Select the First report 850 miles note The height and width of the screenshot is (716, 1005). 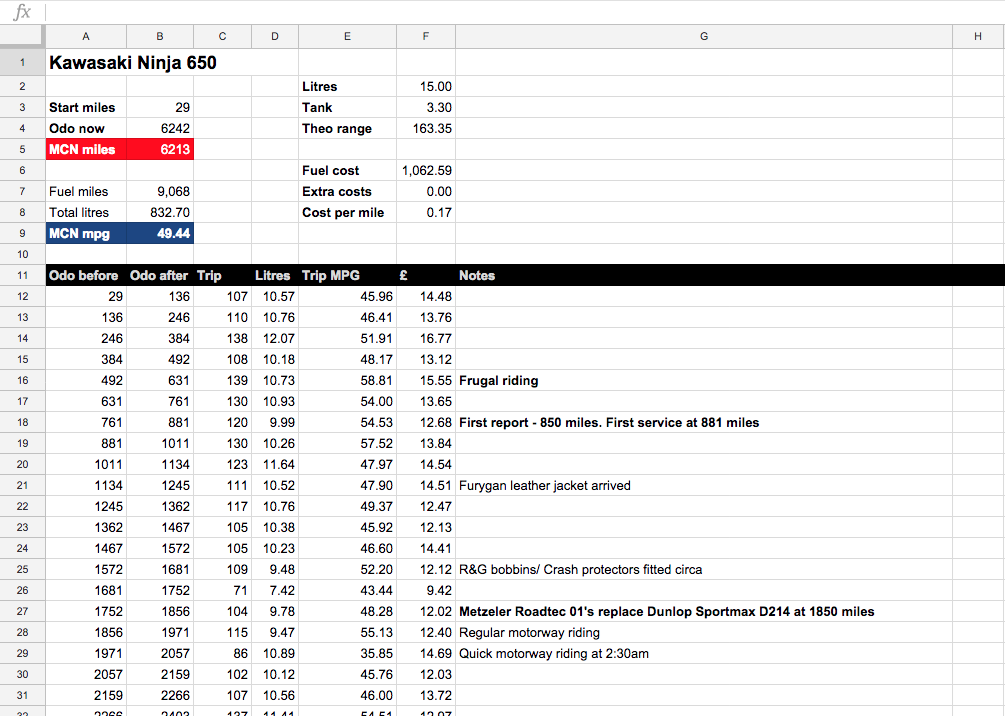coord(704,422)
